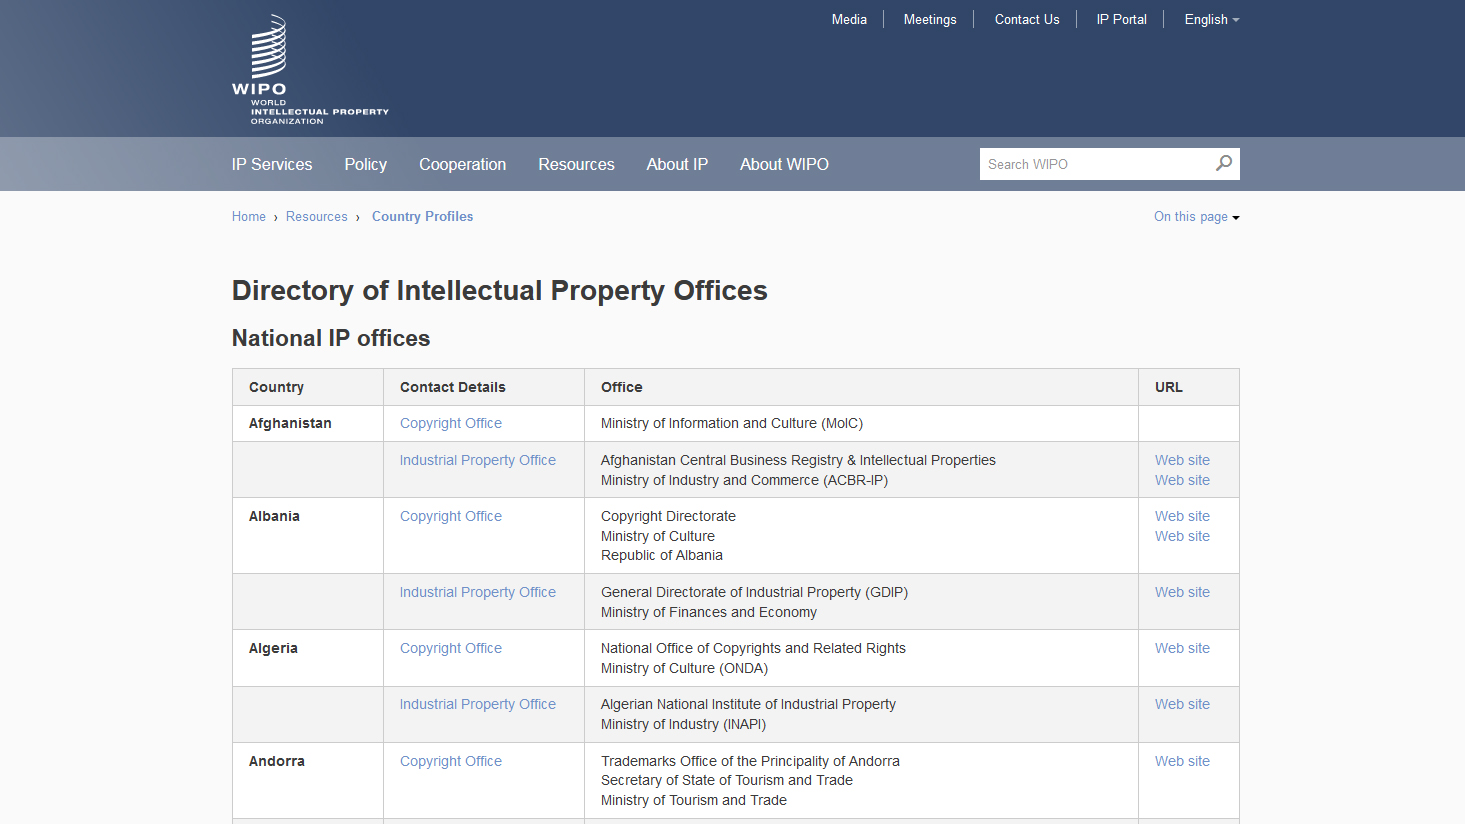Viewport: 1465px width, 824px height.
Task: Open the Policy menu
Action: [x=365, y=165]
